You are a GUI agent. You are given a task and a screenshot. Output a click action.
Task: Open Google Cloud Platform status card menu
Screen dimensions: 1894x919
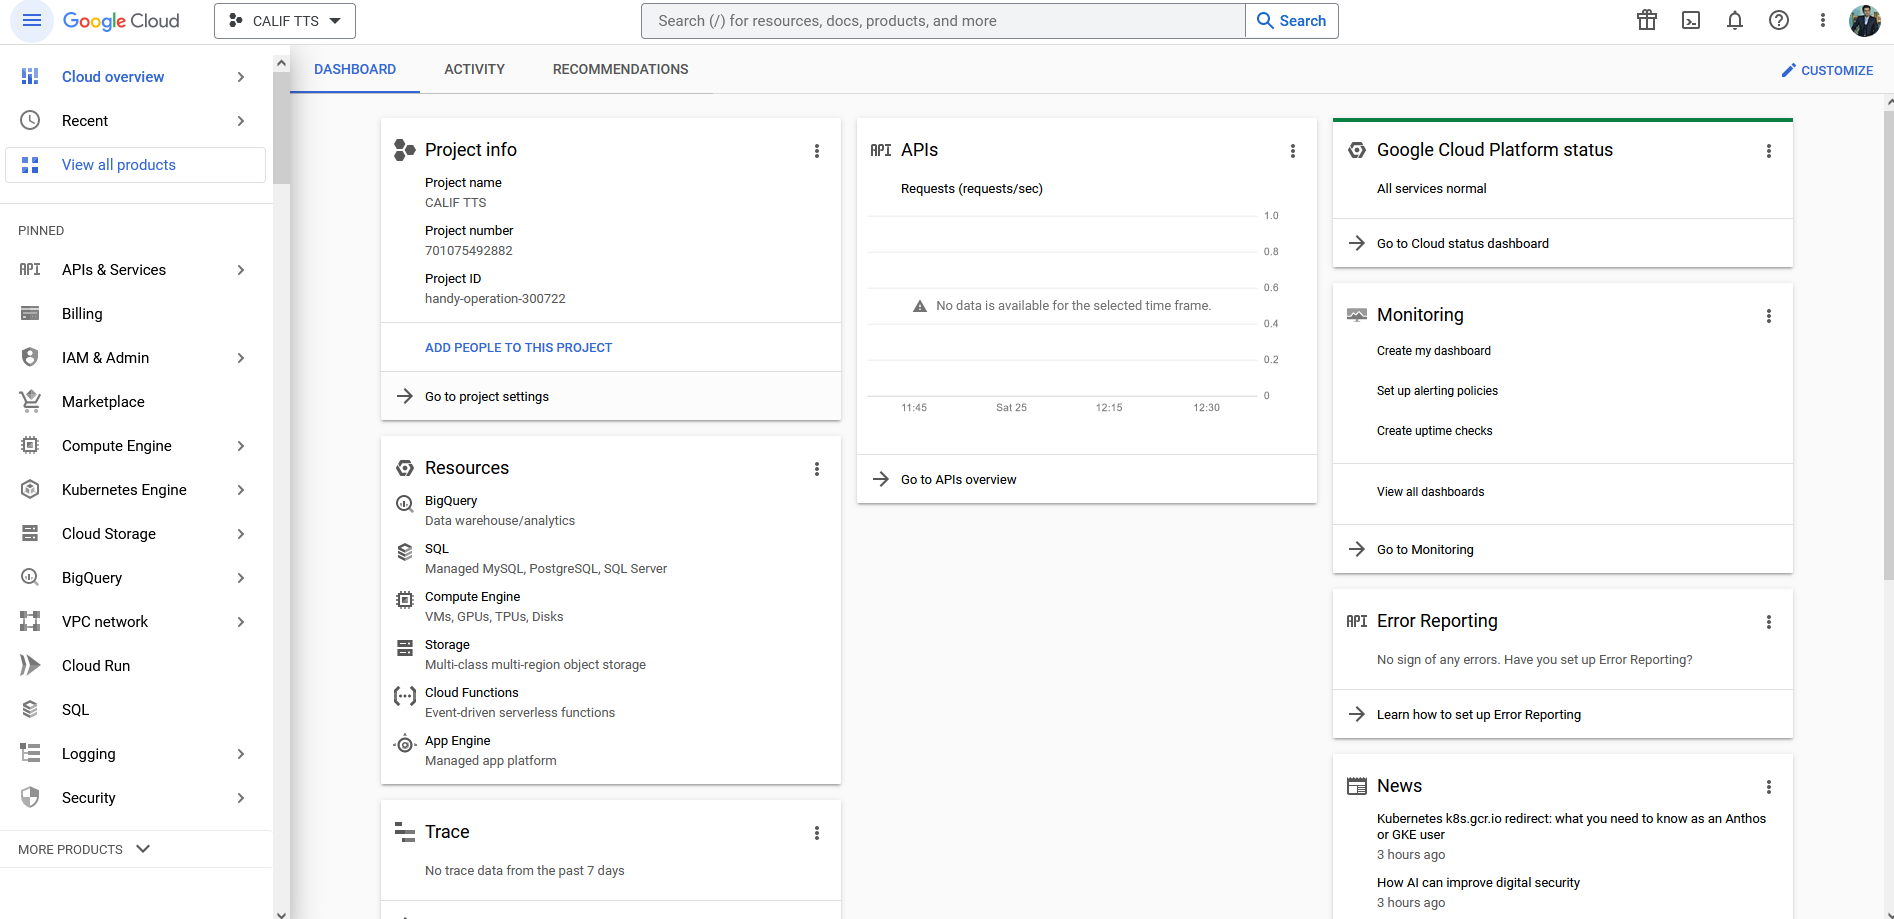[1769, 151]
